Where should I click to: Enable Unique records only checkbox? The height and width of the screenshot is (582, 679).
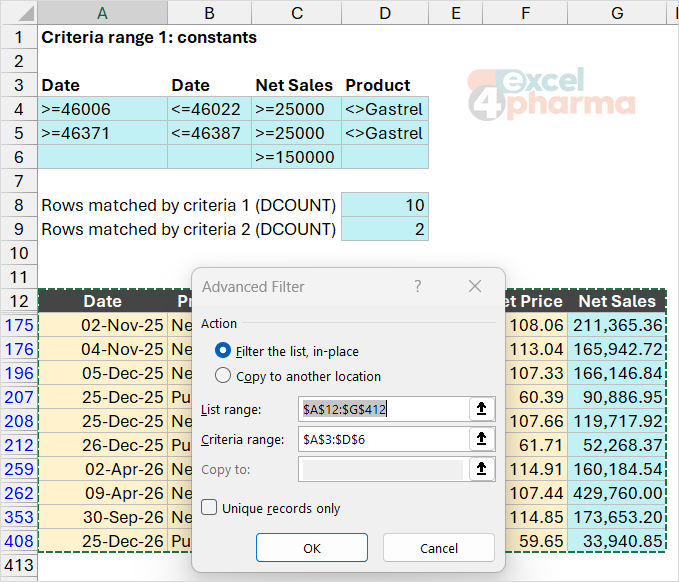[x=209, y=507]
